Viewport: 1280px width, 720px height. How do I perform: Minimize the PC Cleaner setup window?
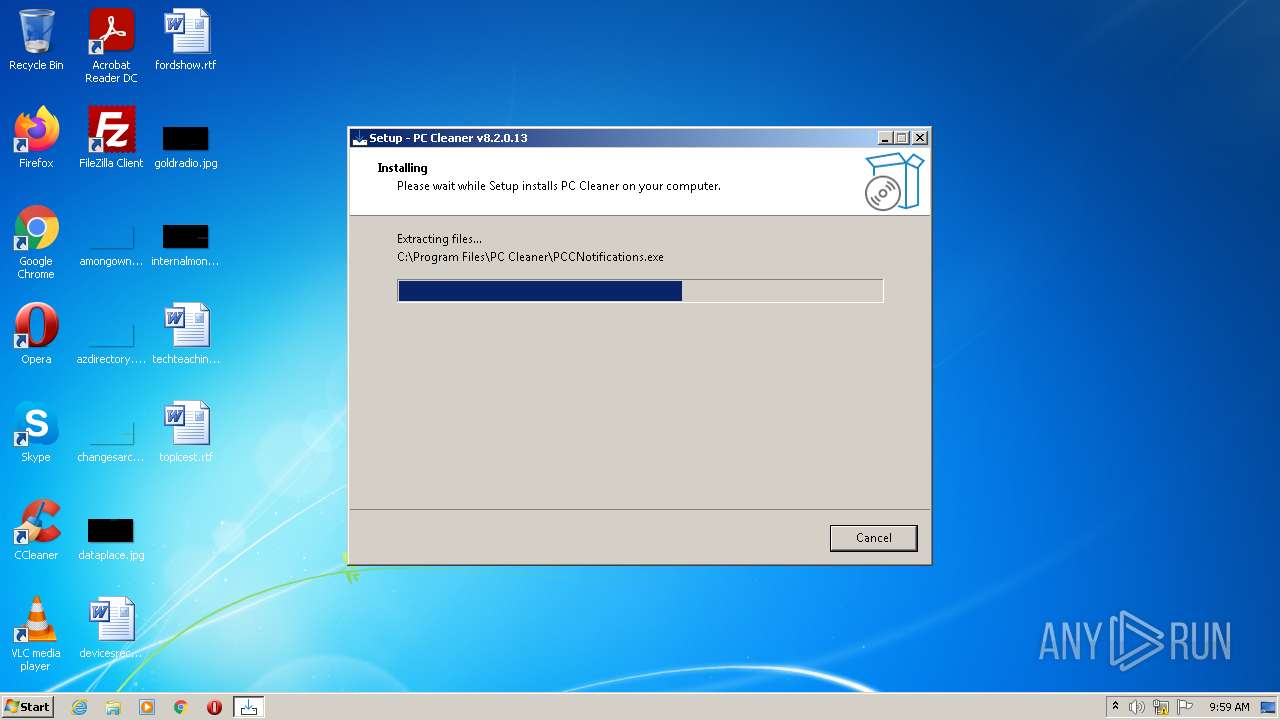coord(885,138)
